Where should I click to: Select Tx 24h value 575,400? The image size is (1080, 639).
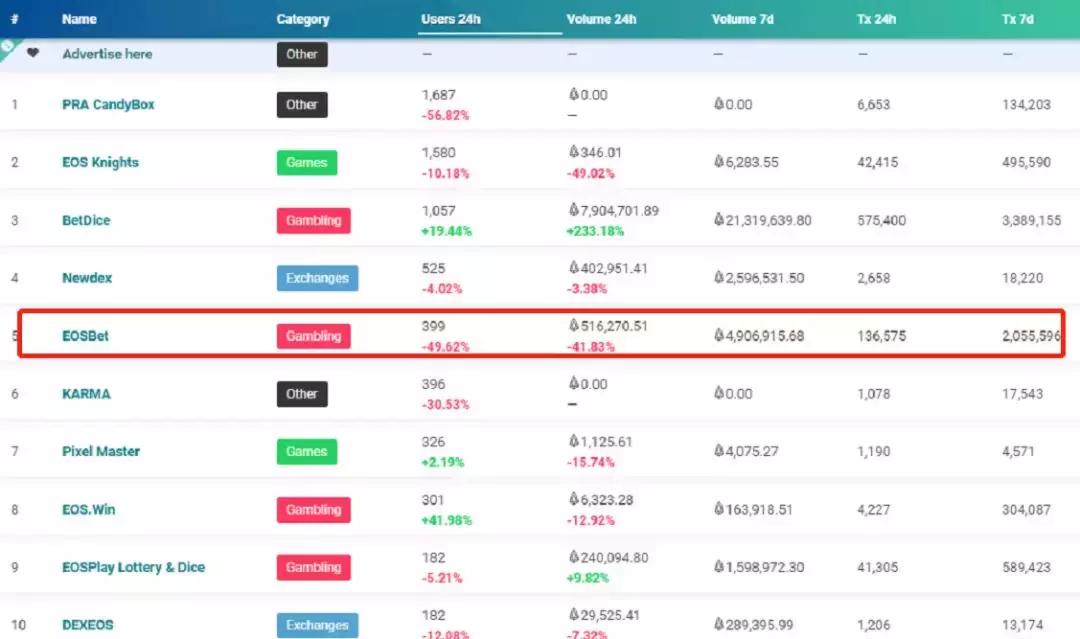(x=882, y=220)
